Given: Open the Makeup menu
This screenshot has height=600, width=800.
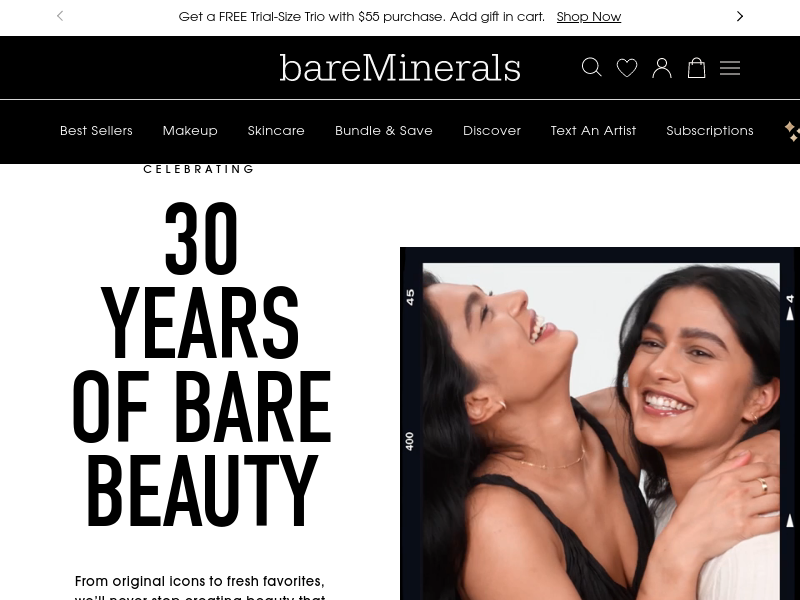Looking at the screenshot, I should [x=190, y=131].
